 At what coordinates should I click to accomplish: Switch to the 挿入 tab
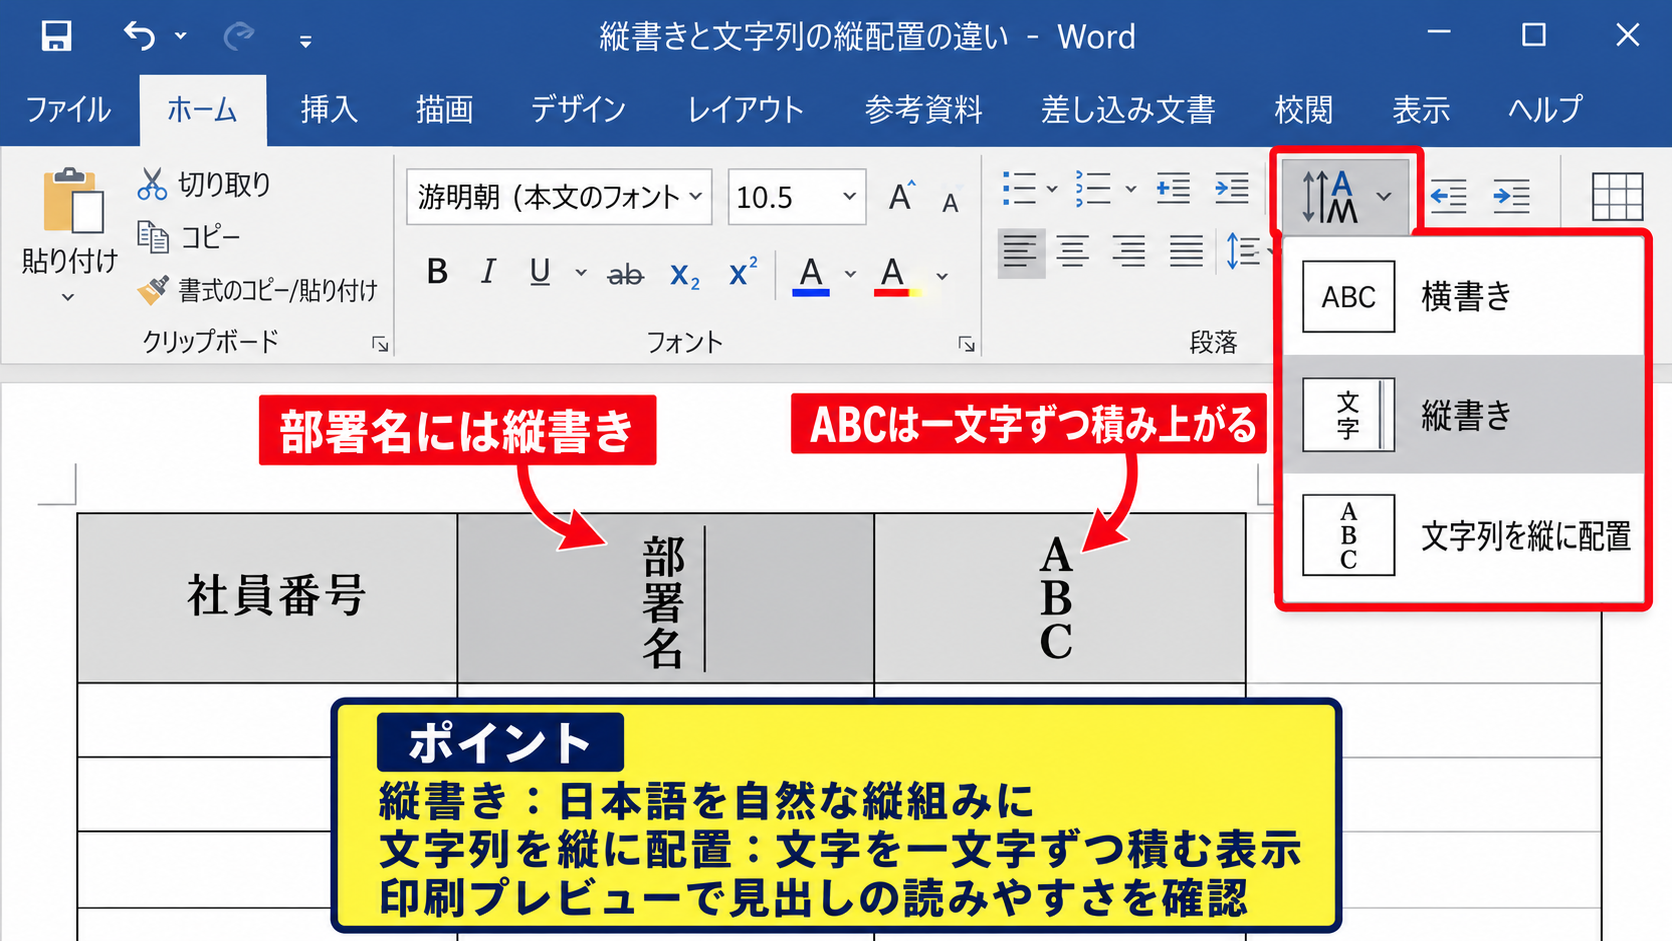[329, 109]
